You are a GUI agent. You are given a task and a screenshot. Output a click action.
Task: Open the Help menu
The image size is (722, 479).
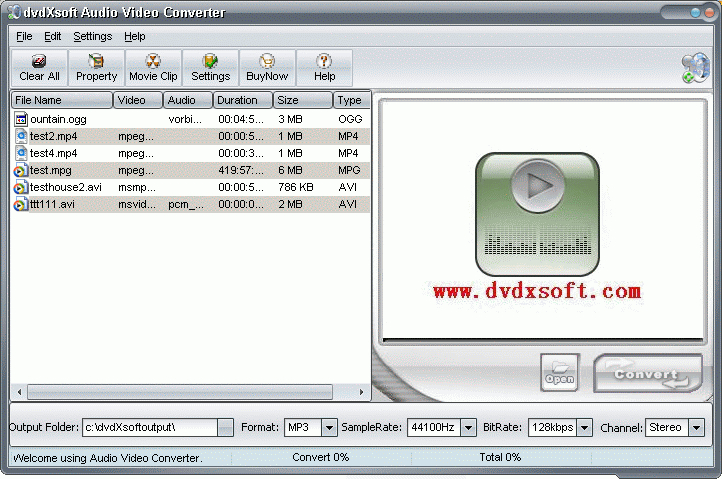tap(134, 36)
